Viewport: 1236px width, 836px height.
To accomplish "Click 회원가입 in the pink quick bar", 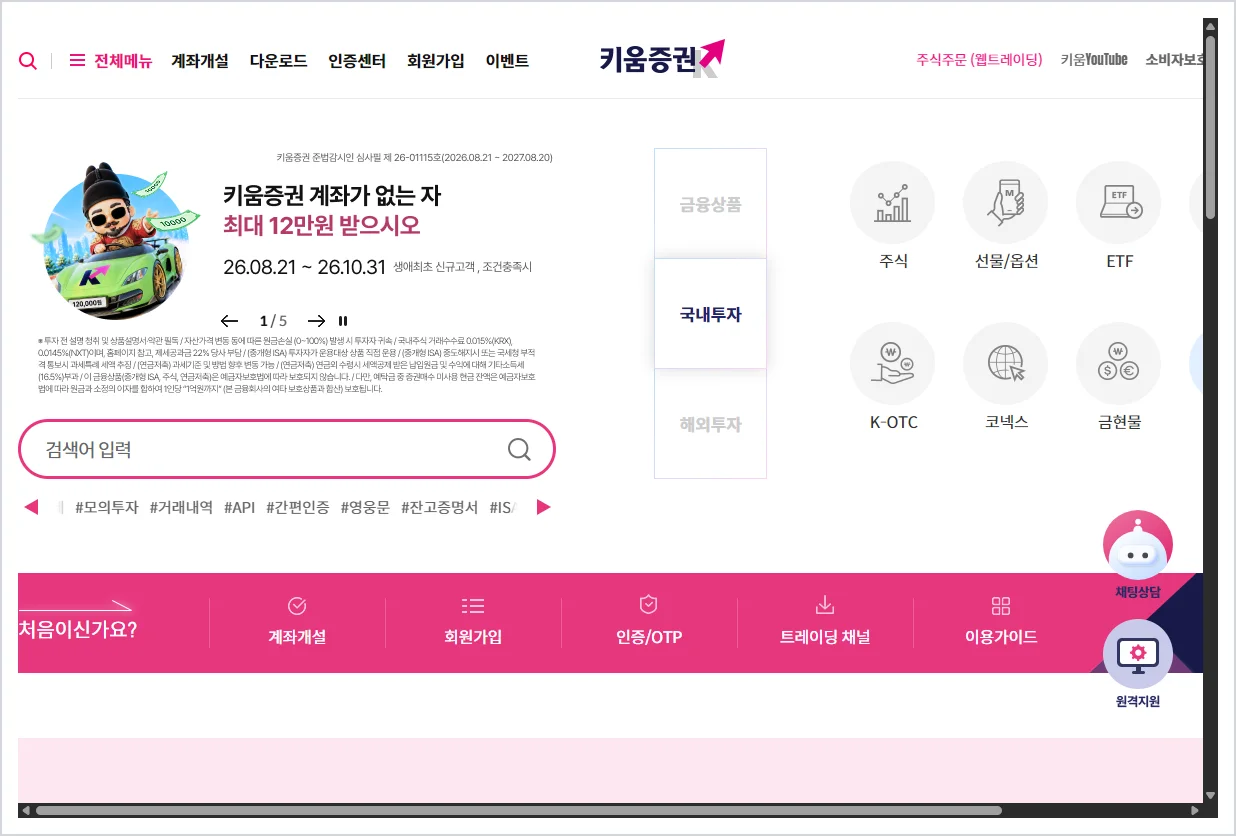I will coord(473,622).
